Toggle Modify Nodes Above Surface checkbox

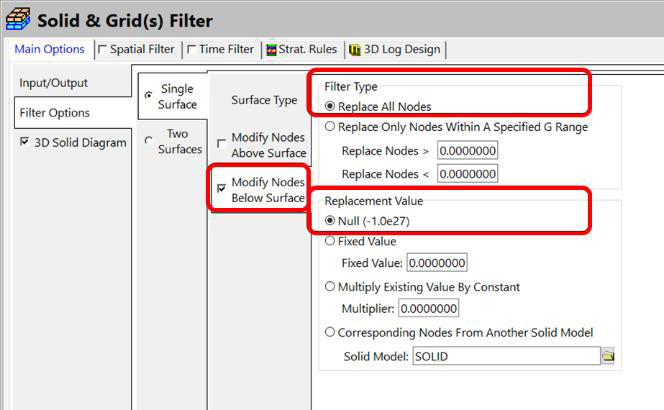point(221,145)
